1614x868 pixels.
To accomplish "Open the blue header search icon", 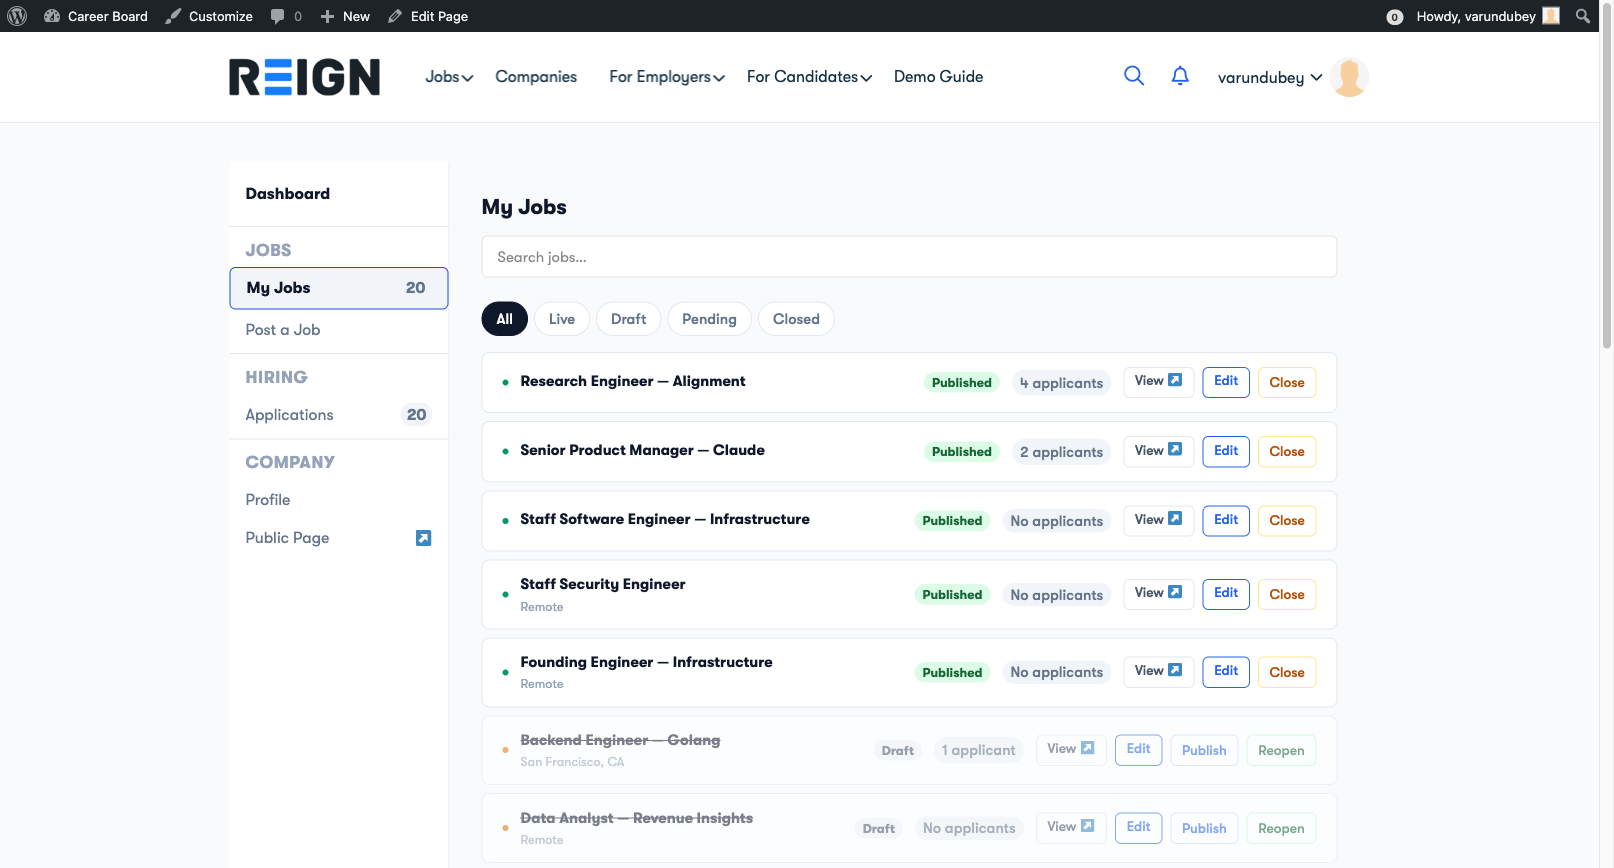I will (1134, 76).
